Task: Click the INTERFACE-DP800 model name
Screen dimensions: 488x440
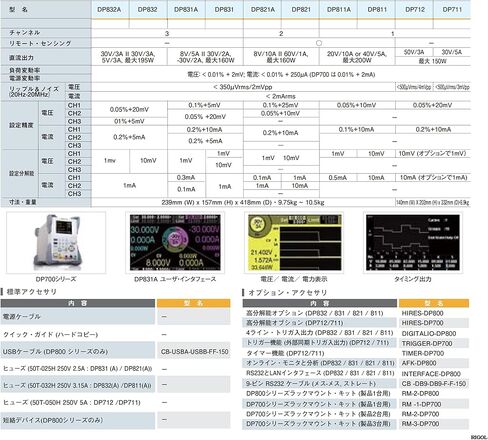Action: click(431, 374)
